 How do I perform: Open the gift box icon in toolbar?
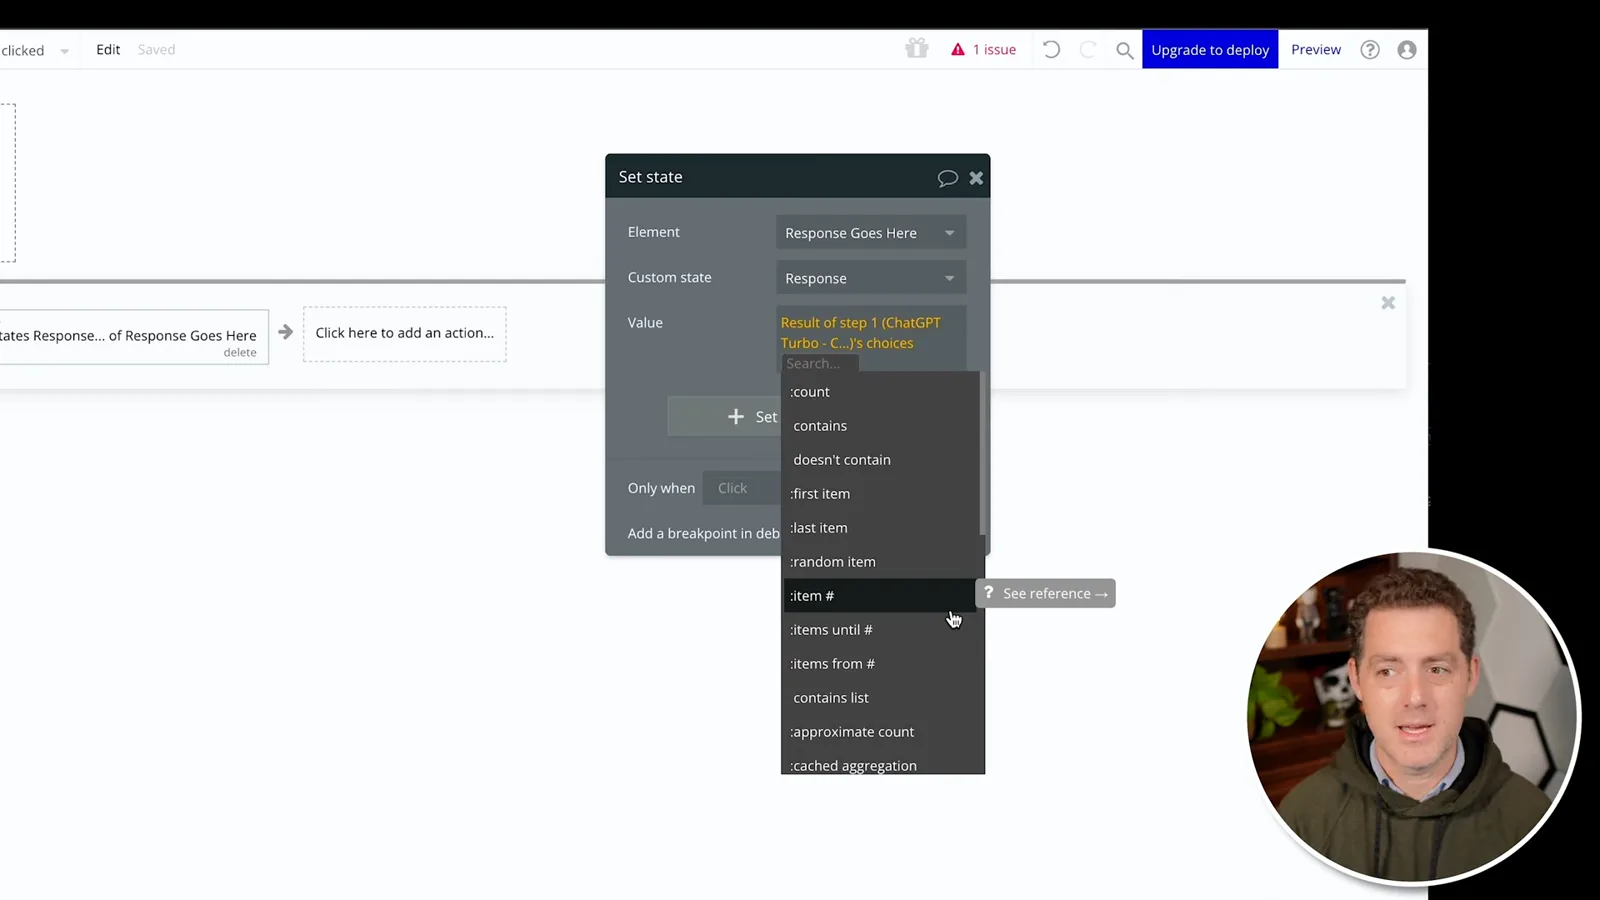point(916,48)
